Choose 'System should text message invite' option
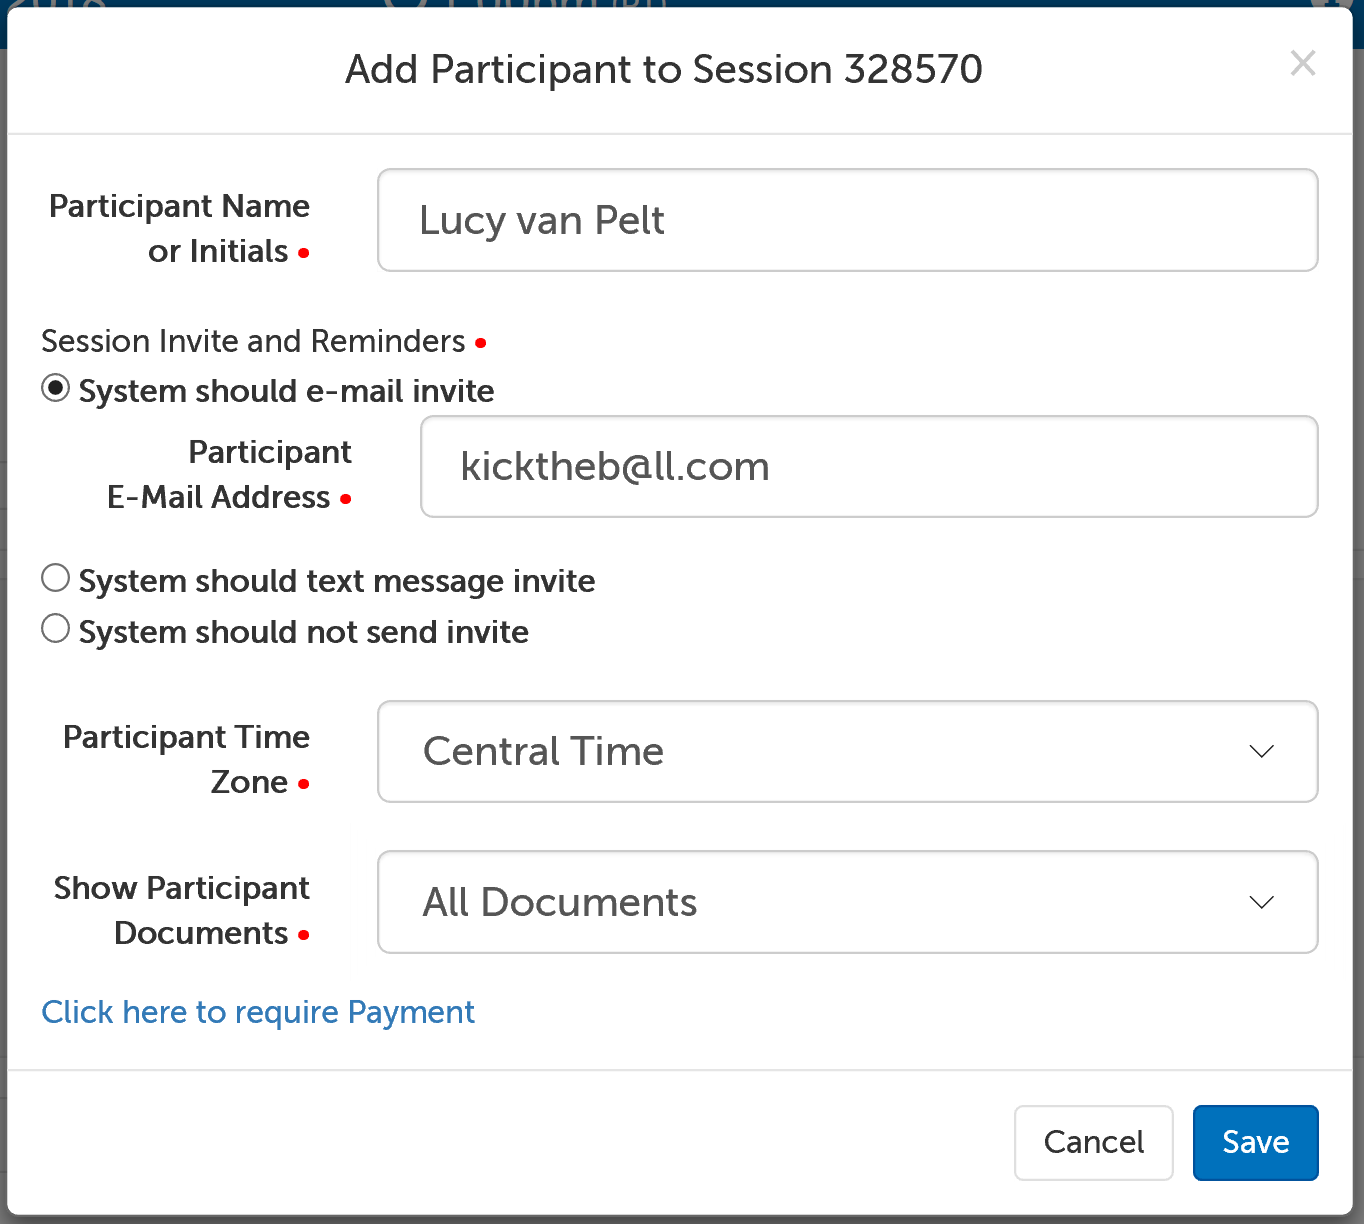The width and height of the screenshot is (1364, 1224). [56, 578]
